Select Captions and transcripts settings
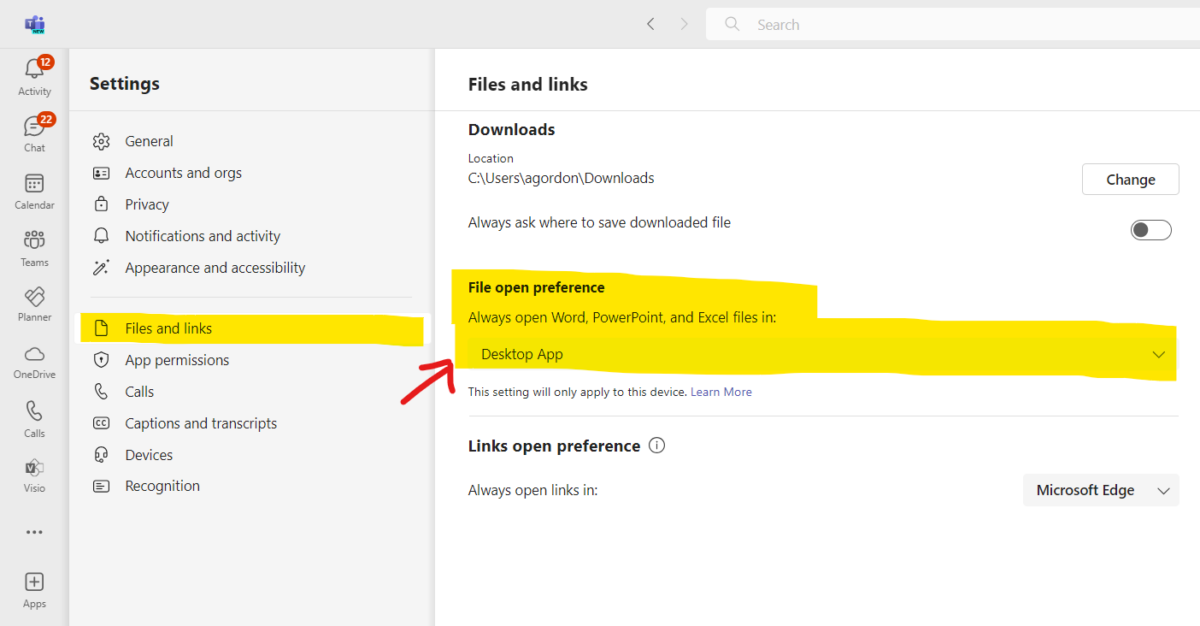 (200, 423)
